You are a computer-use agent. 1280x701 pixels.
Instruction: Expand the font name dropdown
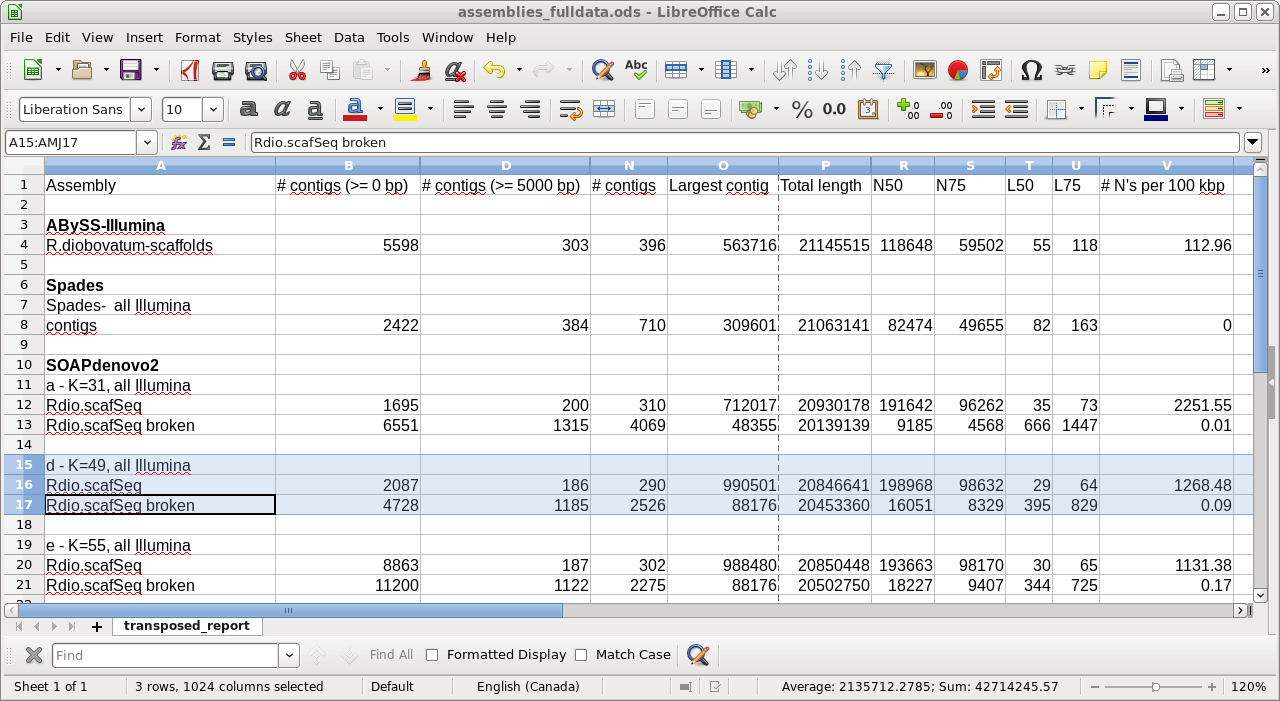point(141,109)
